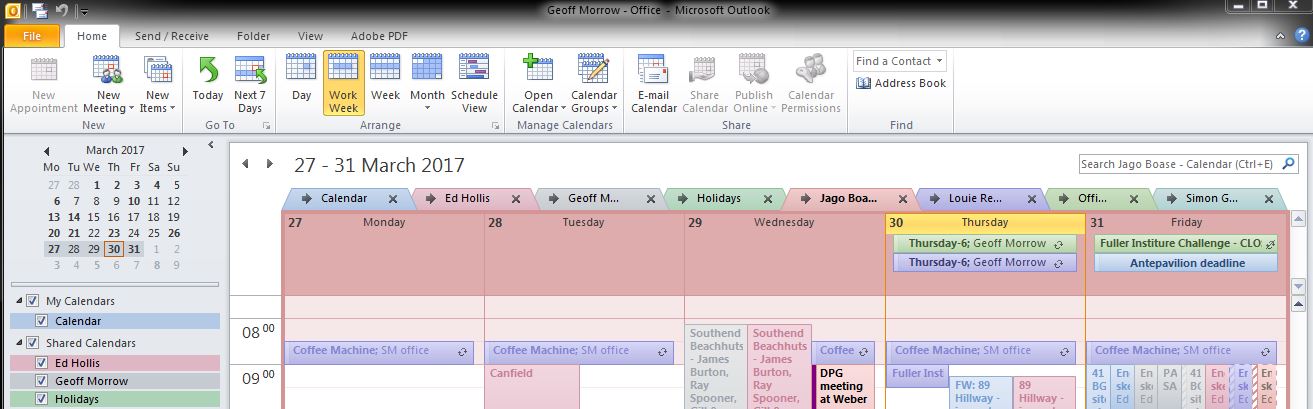Uncheck the Geoff Morrow calendar
This screenshot has width=1313, height=409.
coord(41,381)
